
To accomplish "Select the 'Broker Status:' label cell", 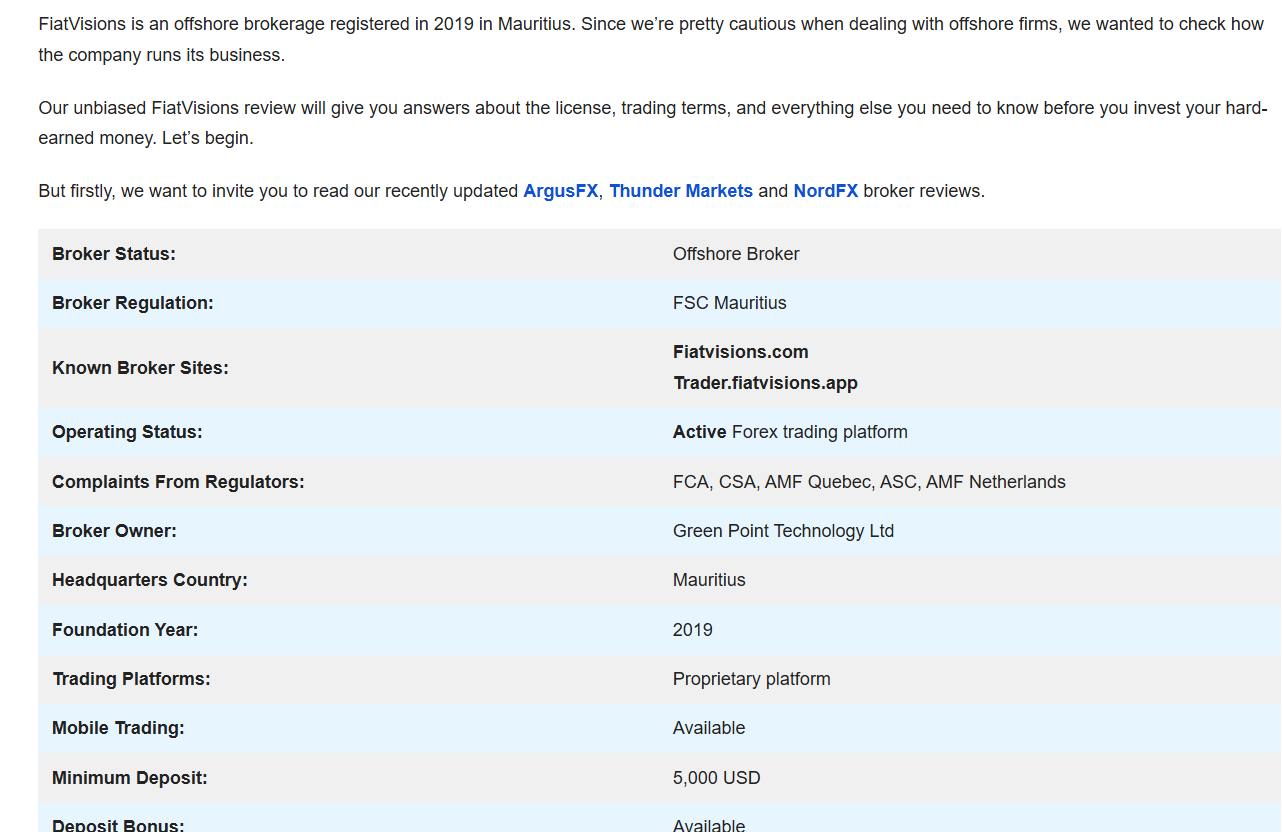I will [113, 254].
